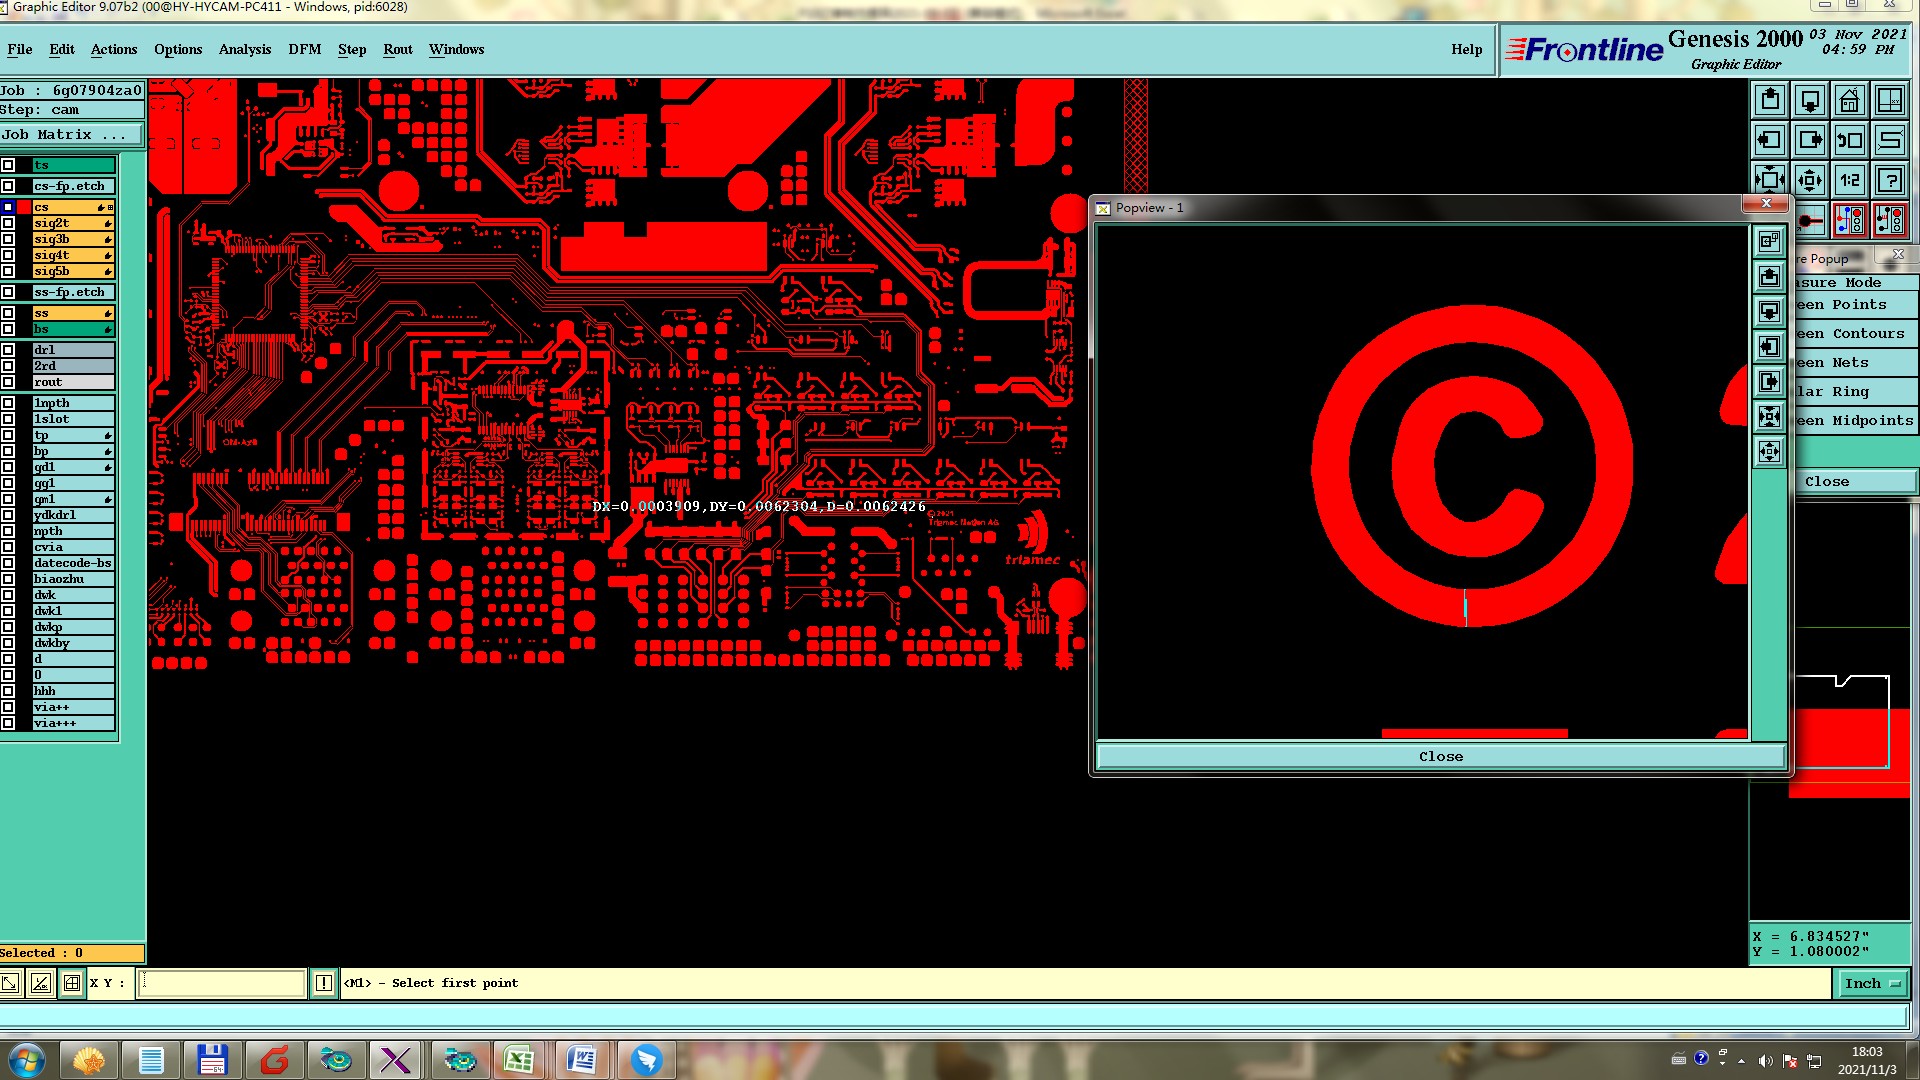1920x1080 pixels.
Task: Click the XY grid view icon
Action: 1890,100
